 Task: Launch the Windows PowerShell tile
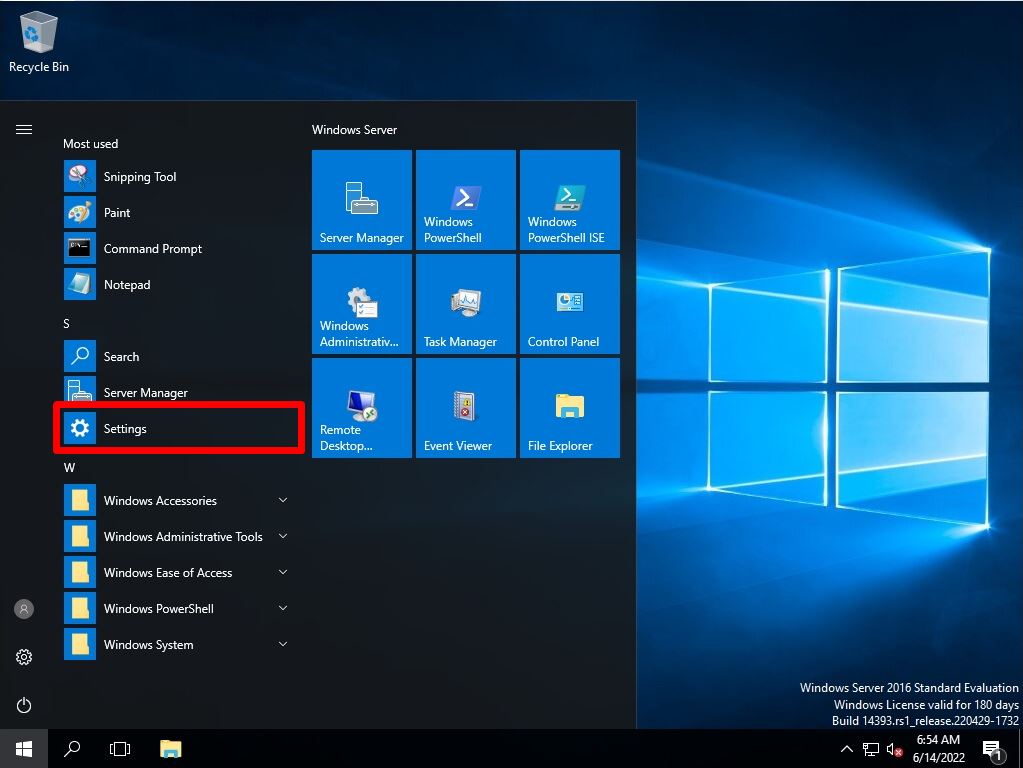click(x=466, y=200)
